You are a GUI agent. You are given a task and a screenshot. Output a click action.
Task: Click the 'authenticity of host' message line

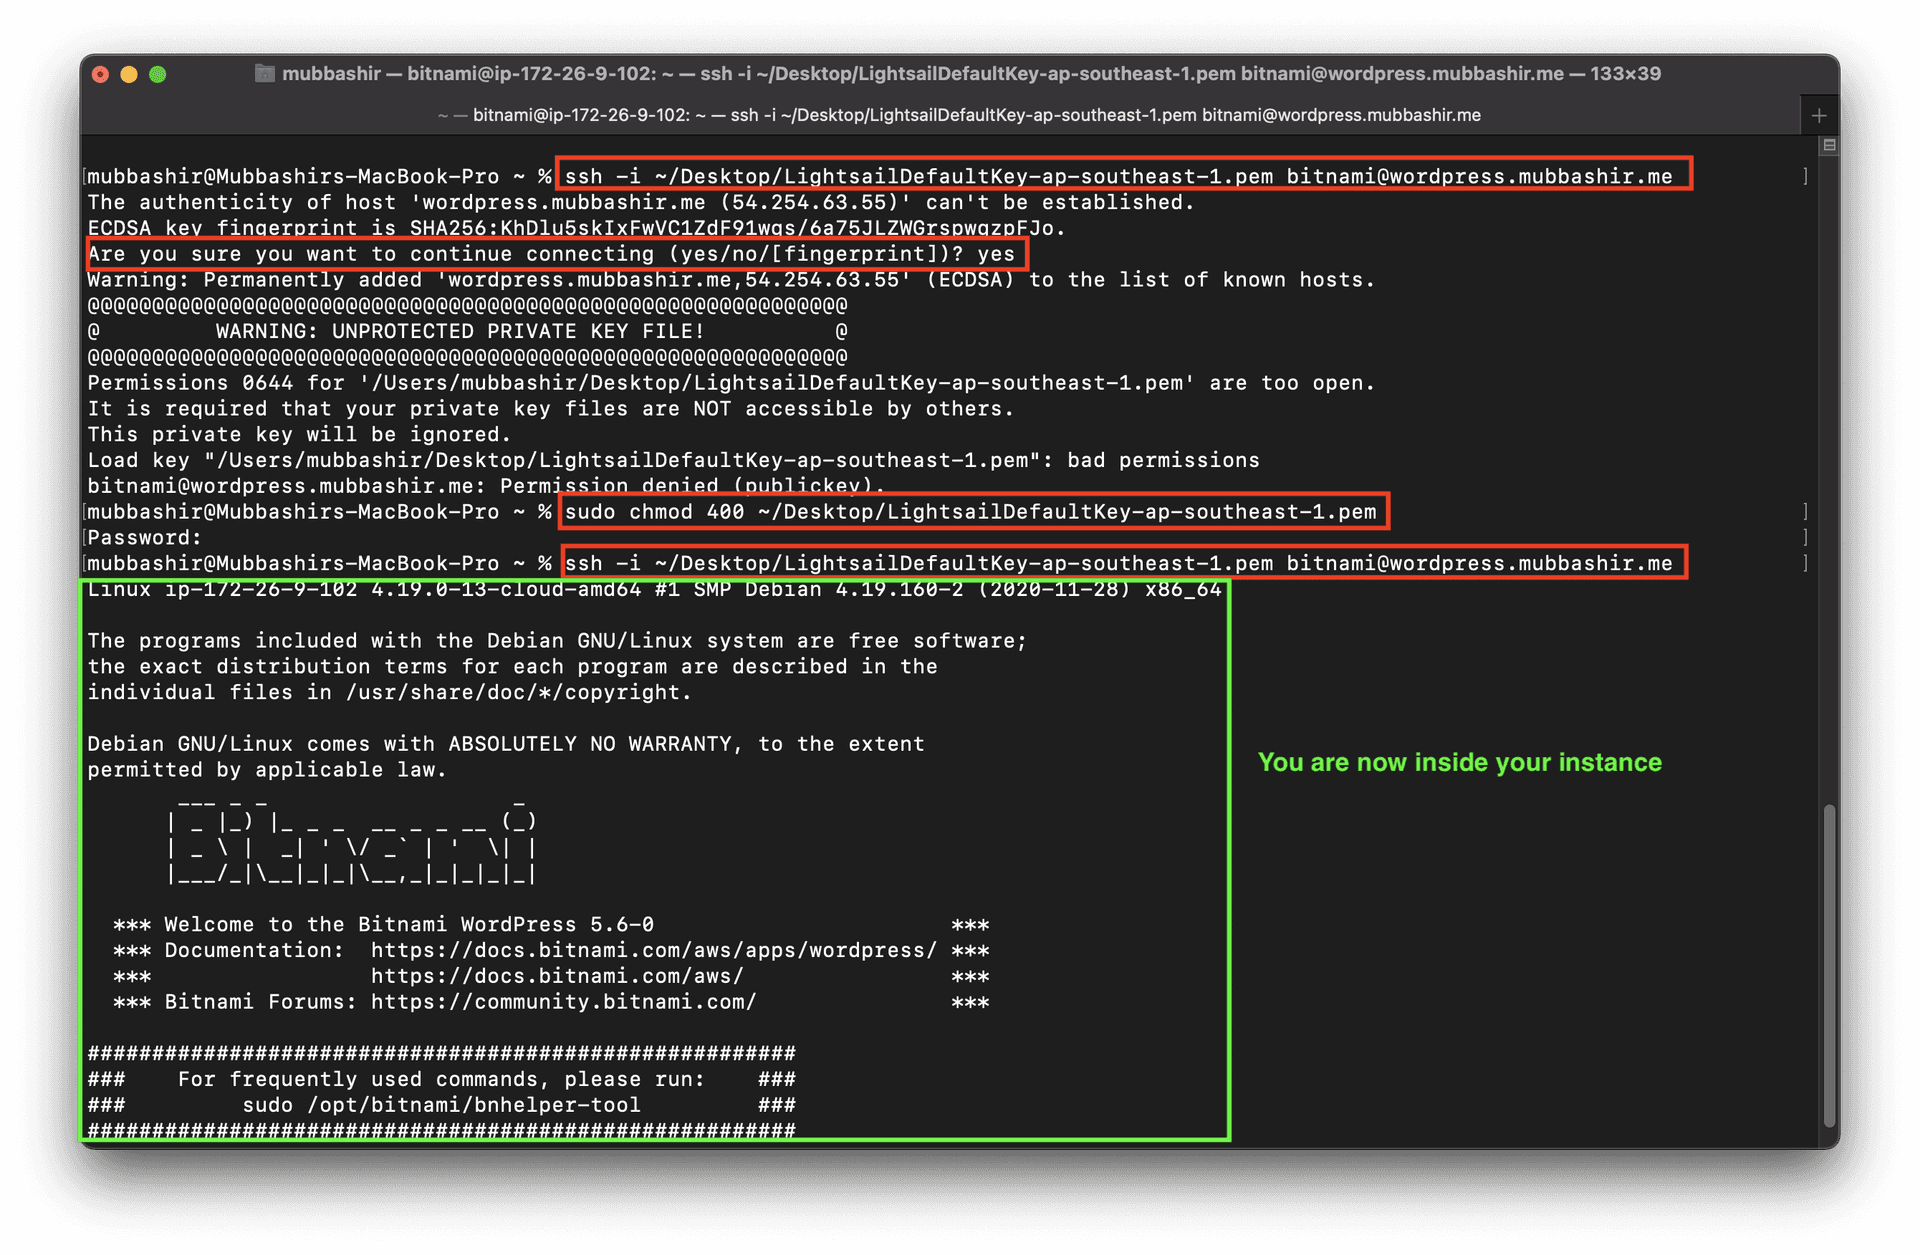pyautogui.click(x=641, y=203)
